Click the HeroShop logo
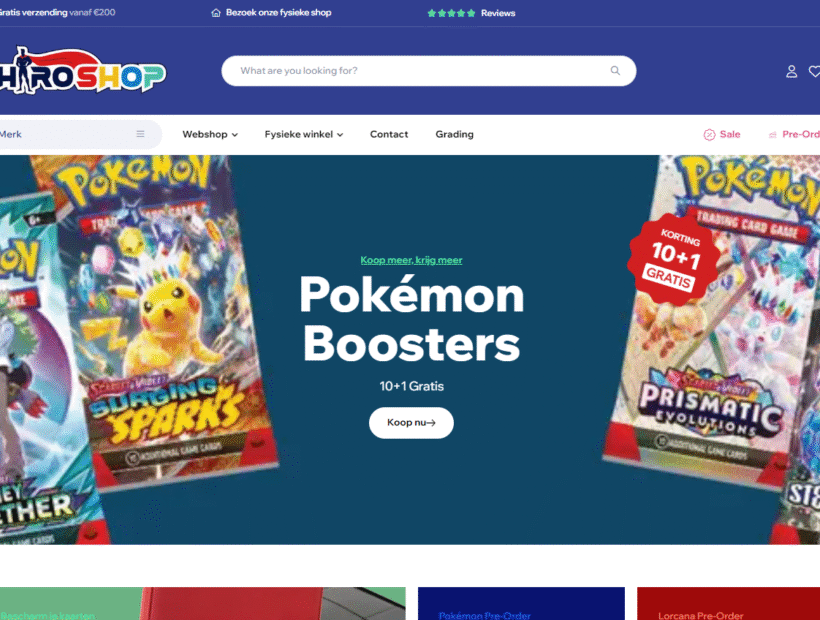This screenshot has width=820, height=620. tap(83, 71)
